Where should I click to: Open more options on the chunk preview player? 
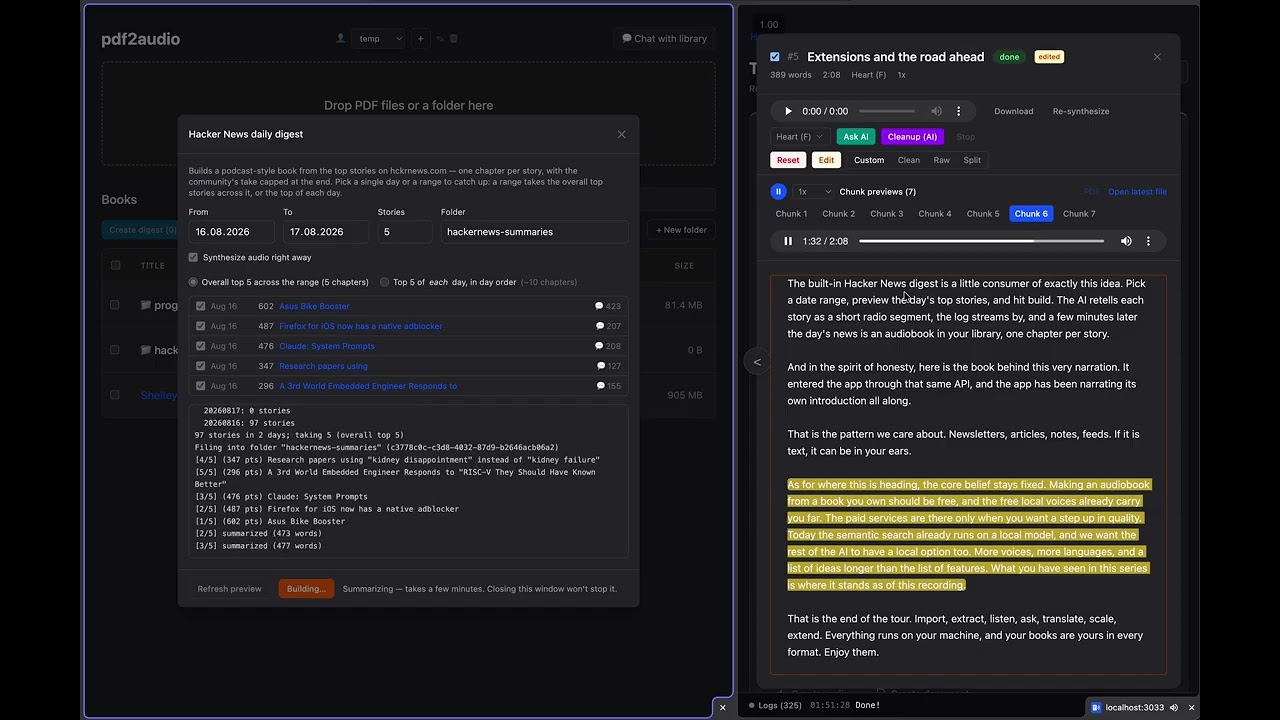pyautogui.click(x=1148, y=241)
